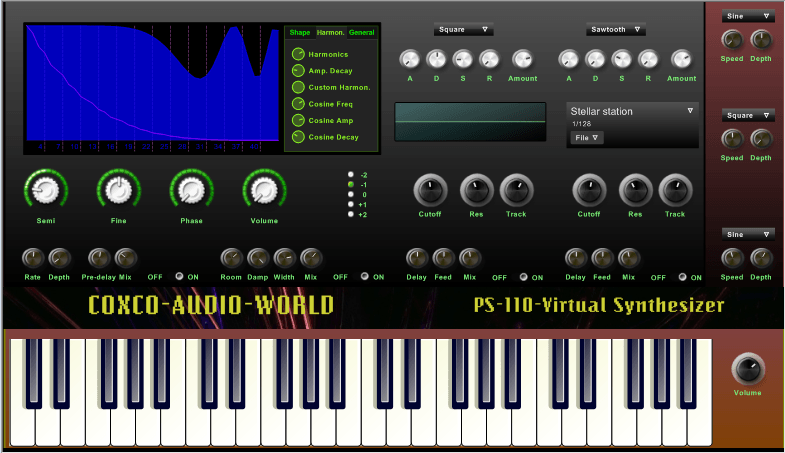Click the Phase knob
The width and height of the screenshot is (785, 453).
click(x=191, y=190)
